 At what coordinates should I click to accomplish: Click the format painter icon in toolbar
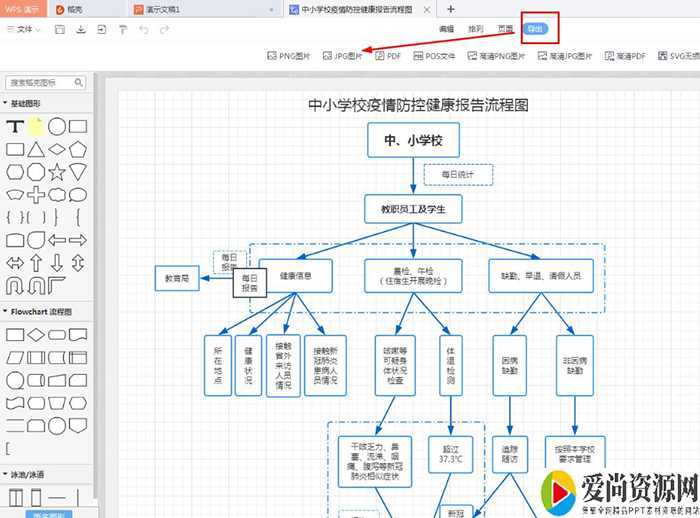click(122, 30)
